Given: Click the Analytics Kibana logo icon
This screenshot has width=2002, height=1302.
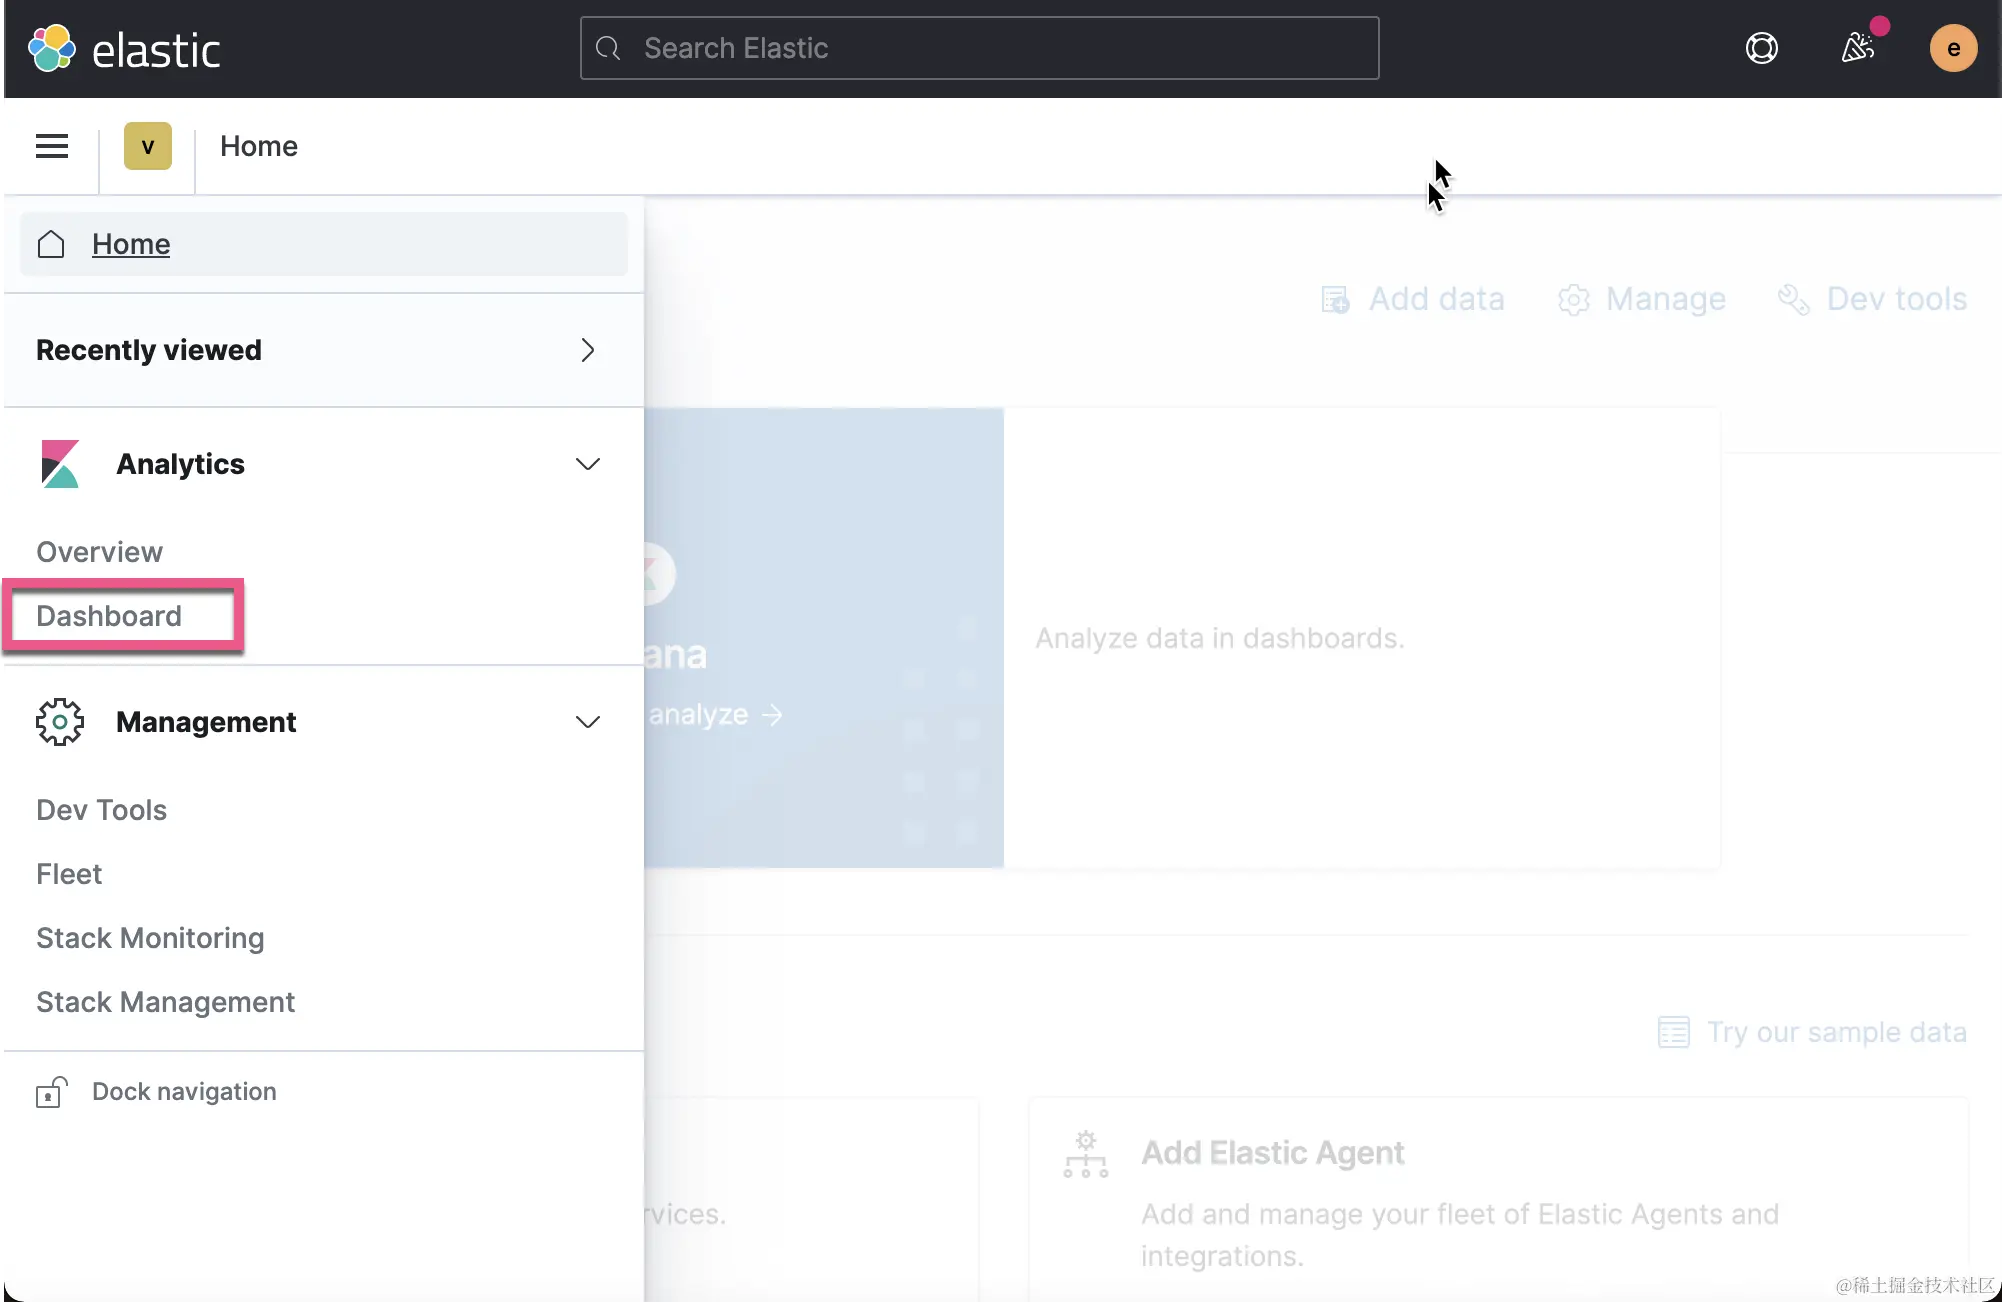Looking at the screenshot, I should (x=60, y=464).
